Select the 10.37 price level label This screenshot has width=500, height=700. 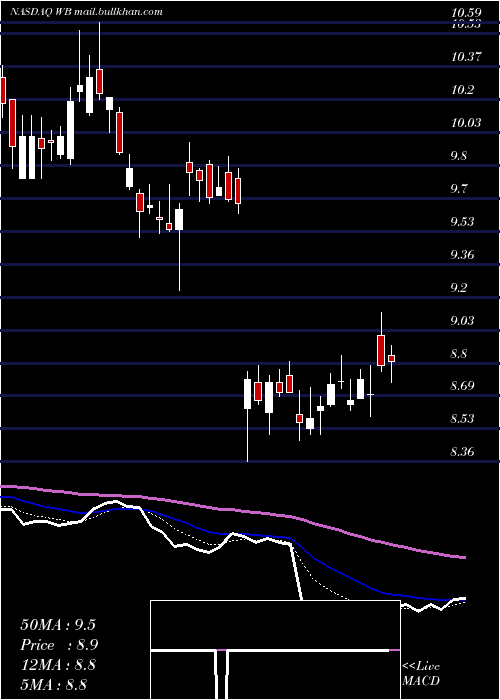[466, 57]
